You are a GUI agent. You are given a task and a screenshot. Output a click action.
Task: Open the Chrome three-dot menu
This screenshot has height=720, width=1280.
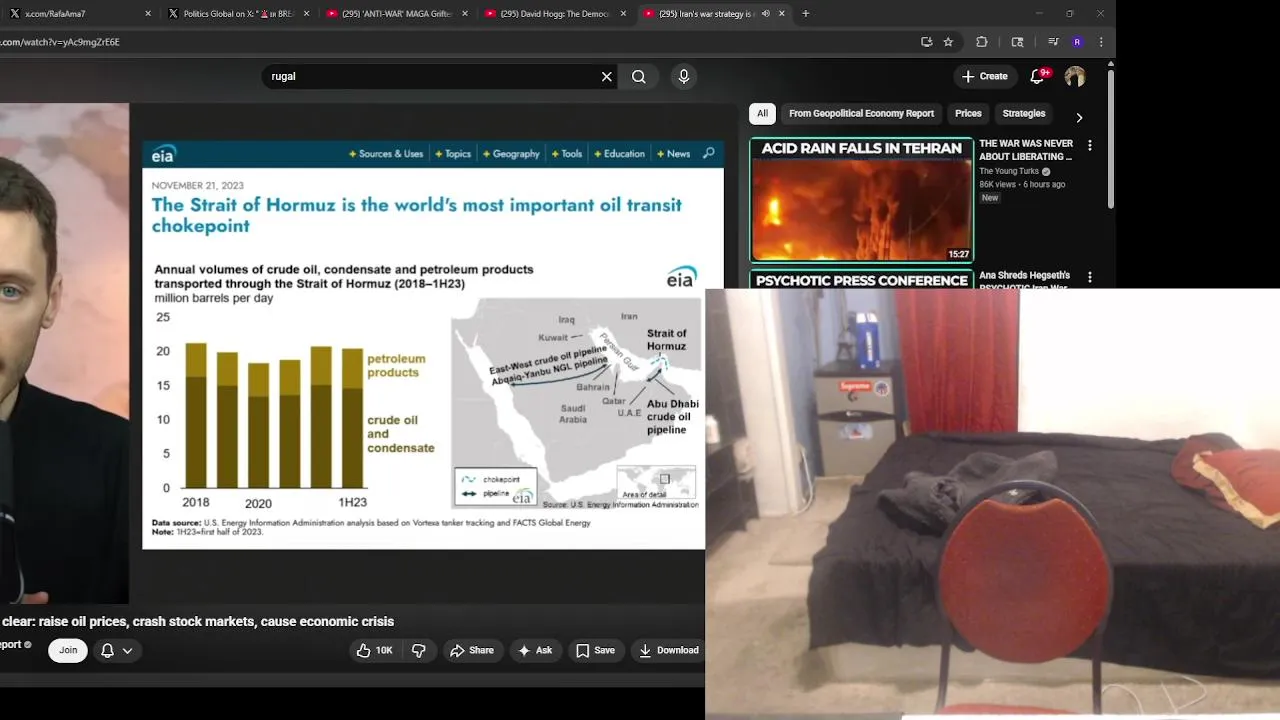1101,42
